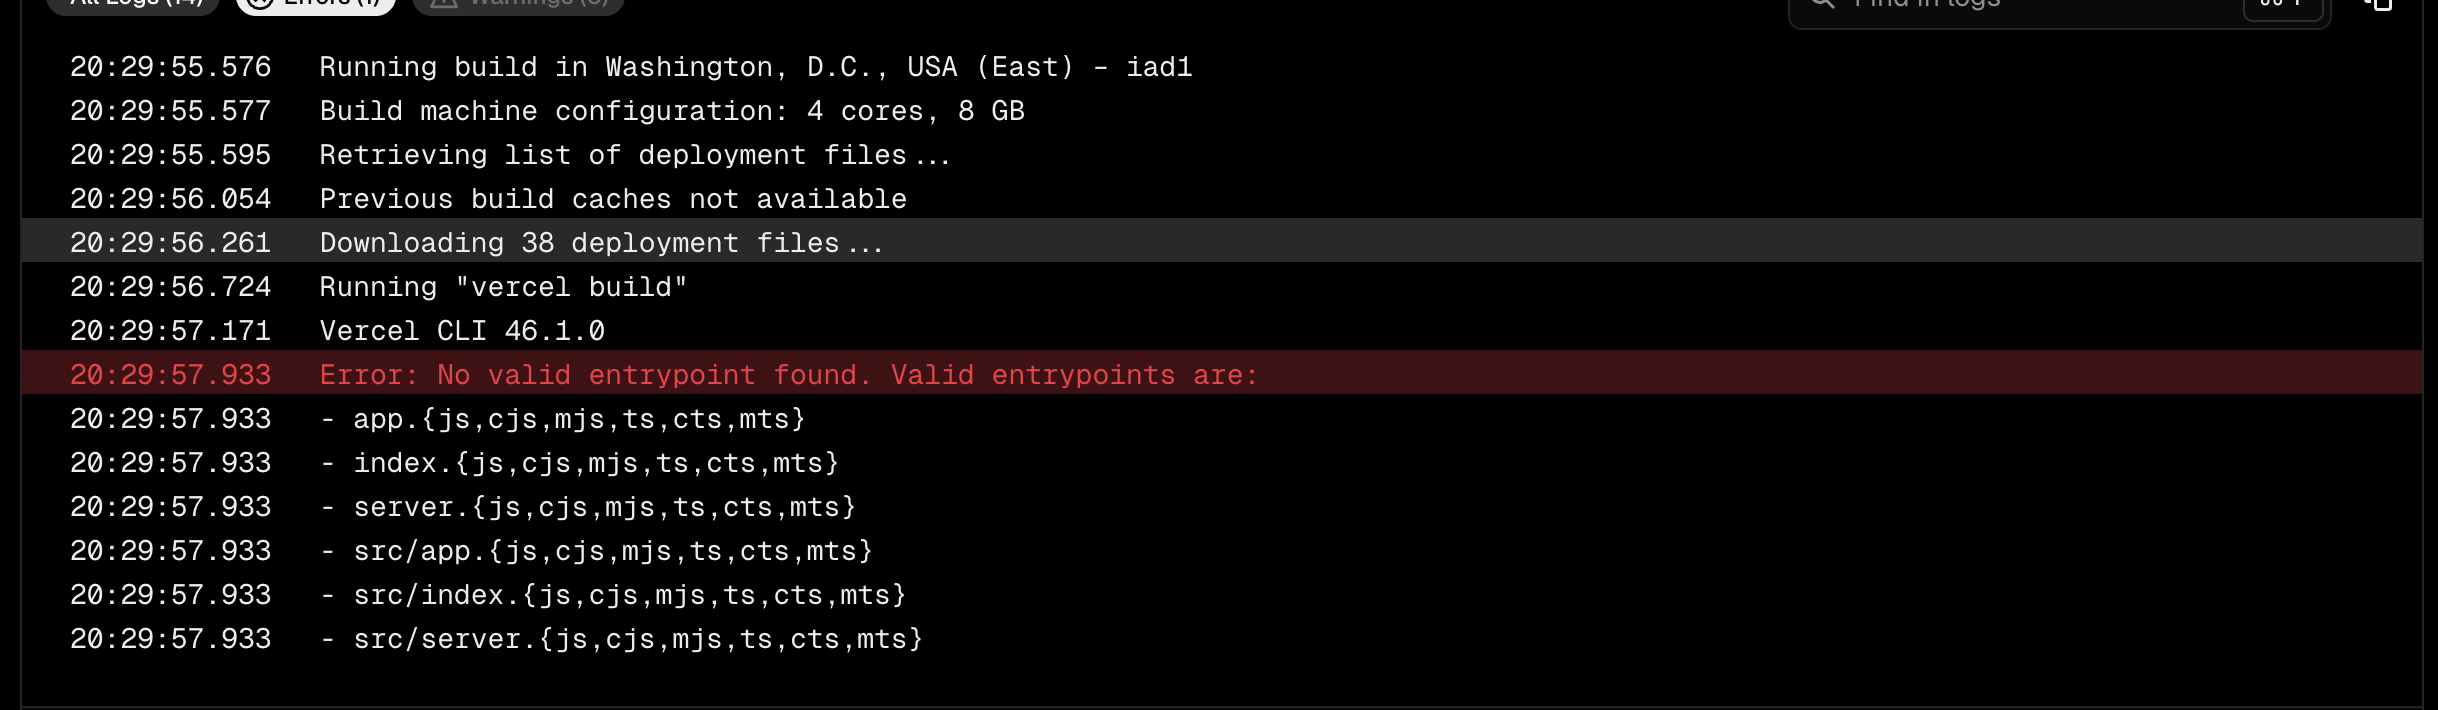
Task: Click the Vercel CLI 46.1.0 log line
Action: (1221, 331)
